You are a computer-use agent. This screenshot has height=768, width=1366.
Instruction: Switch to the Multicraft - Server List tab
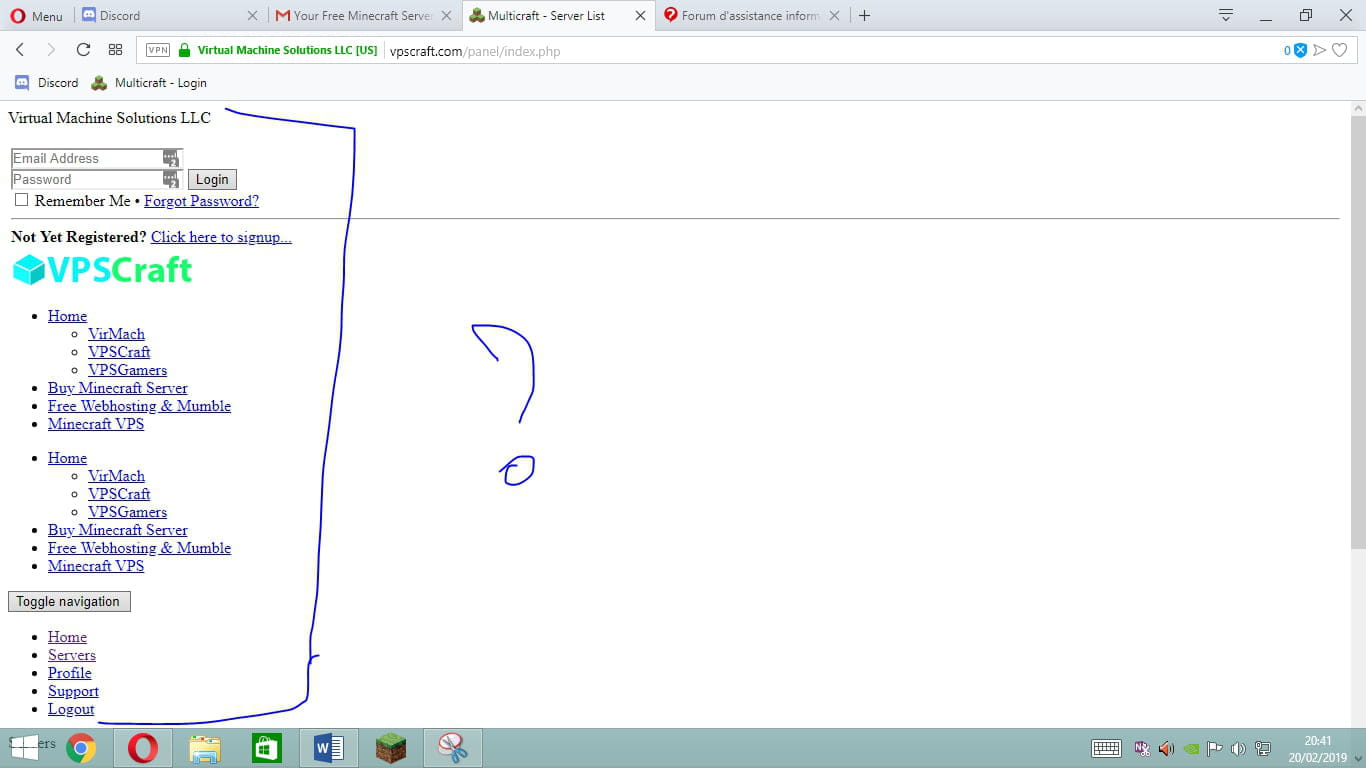[545, 15]
